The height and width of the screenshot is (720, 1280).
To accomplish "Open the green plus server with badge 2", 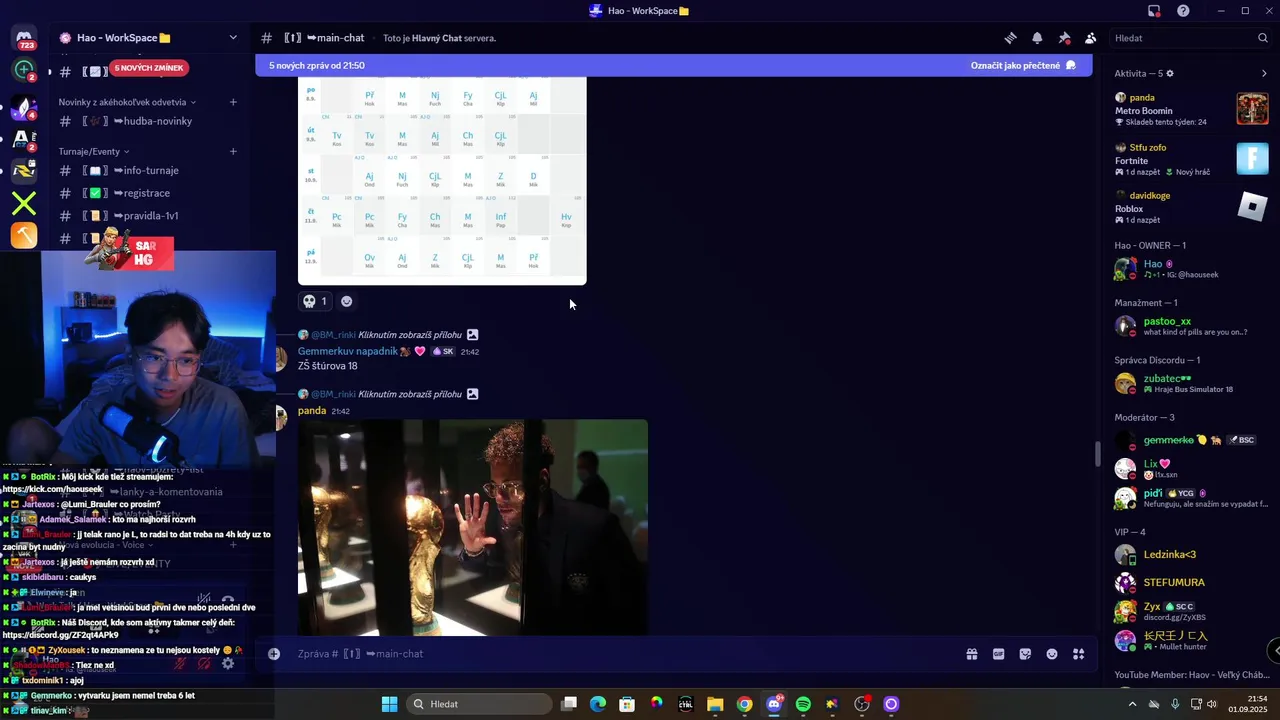I will coord(24,70).
